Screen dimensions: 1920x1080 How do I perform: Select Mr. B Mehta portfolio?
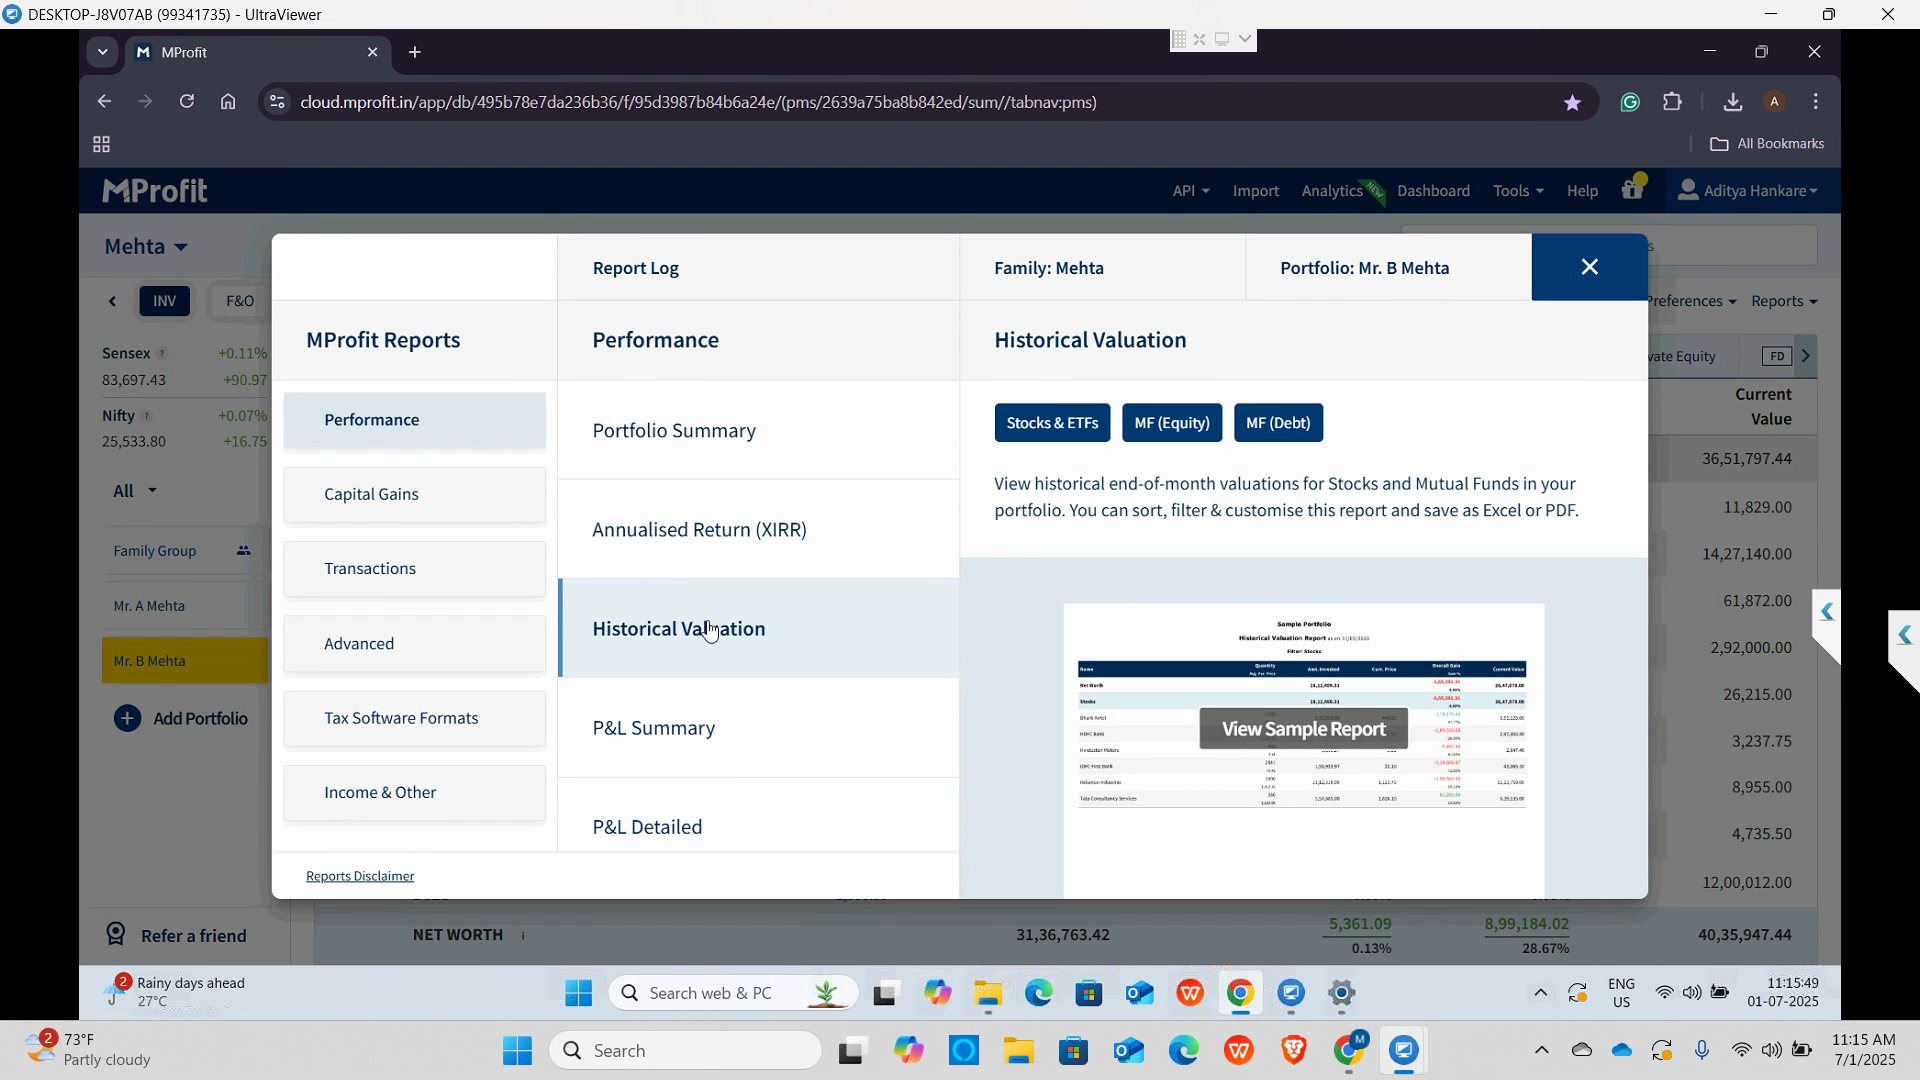pos(184,661)
